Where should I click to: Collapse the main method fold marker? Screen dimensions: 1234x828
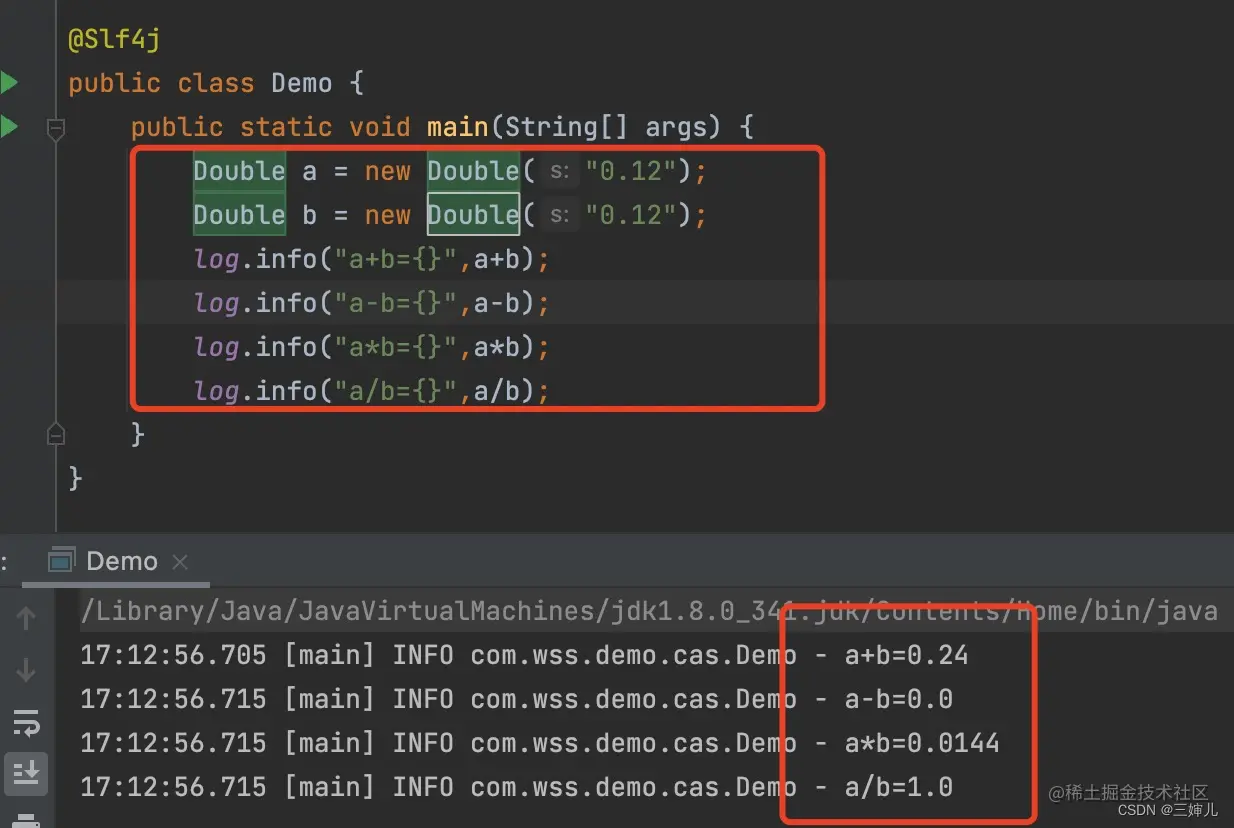(x=56, y=128)
